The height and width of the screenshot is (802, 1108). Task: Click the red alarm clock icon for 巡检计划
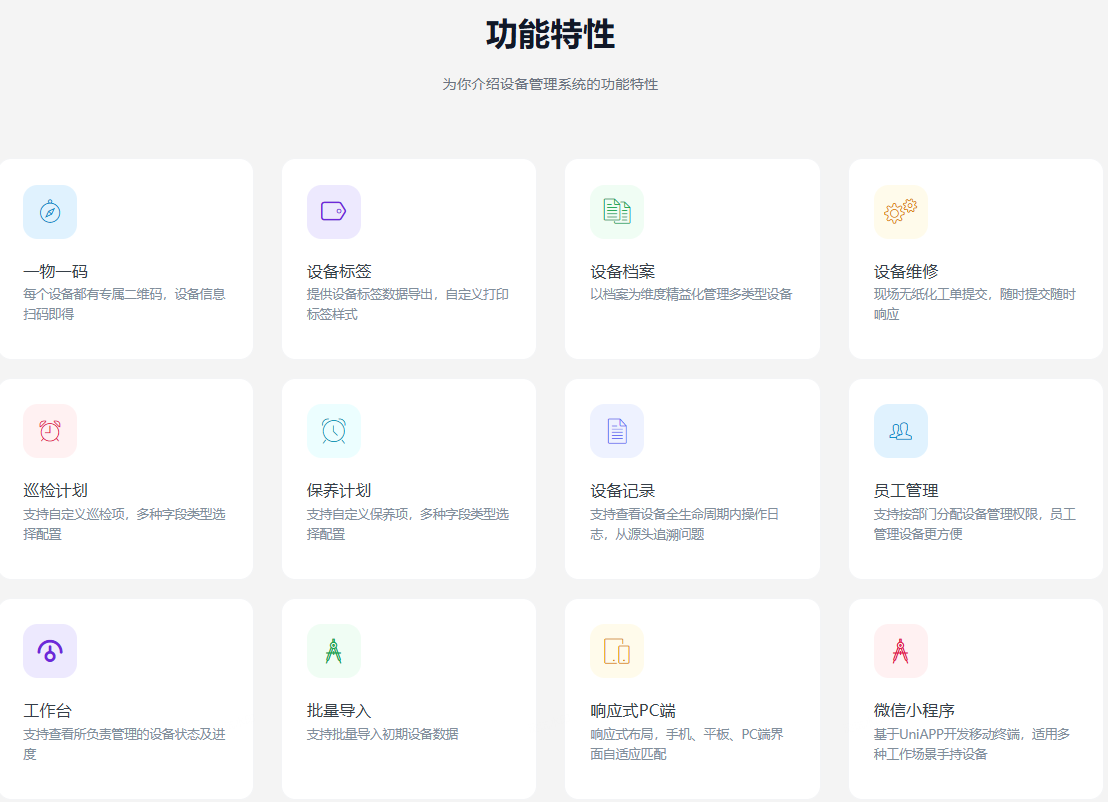click(50, 431)
